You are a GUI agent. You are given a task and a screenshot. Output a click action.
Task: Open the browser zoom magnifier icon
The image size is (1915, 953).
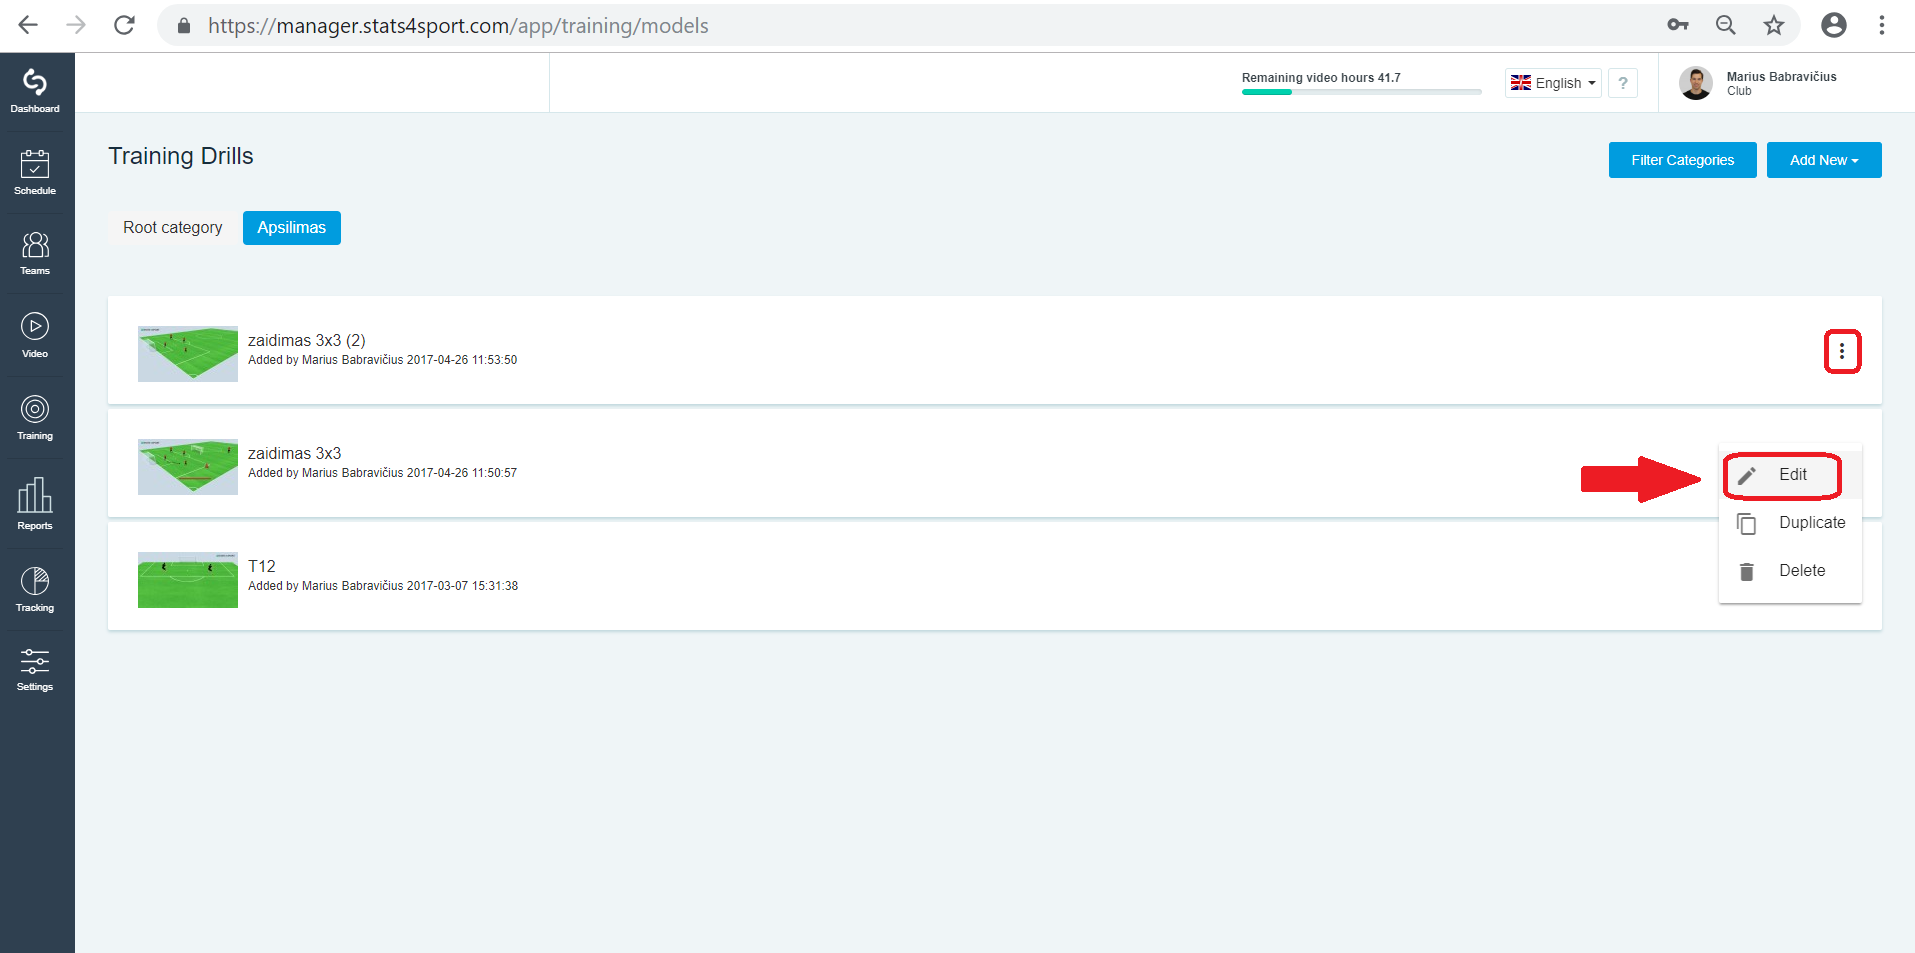(1726, 25)
